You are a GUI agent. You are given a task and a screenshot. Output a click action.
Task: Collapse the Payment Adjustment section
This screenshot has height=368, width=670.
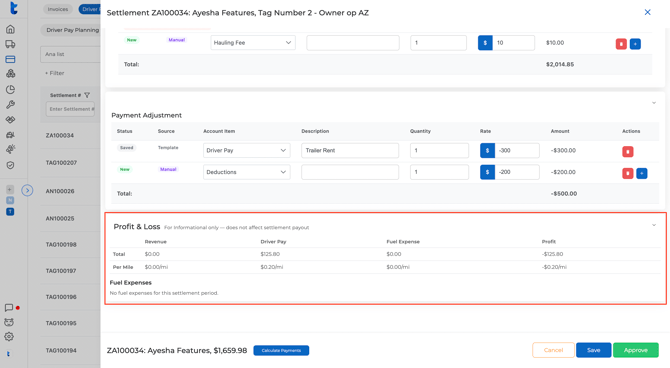653,103
